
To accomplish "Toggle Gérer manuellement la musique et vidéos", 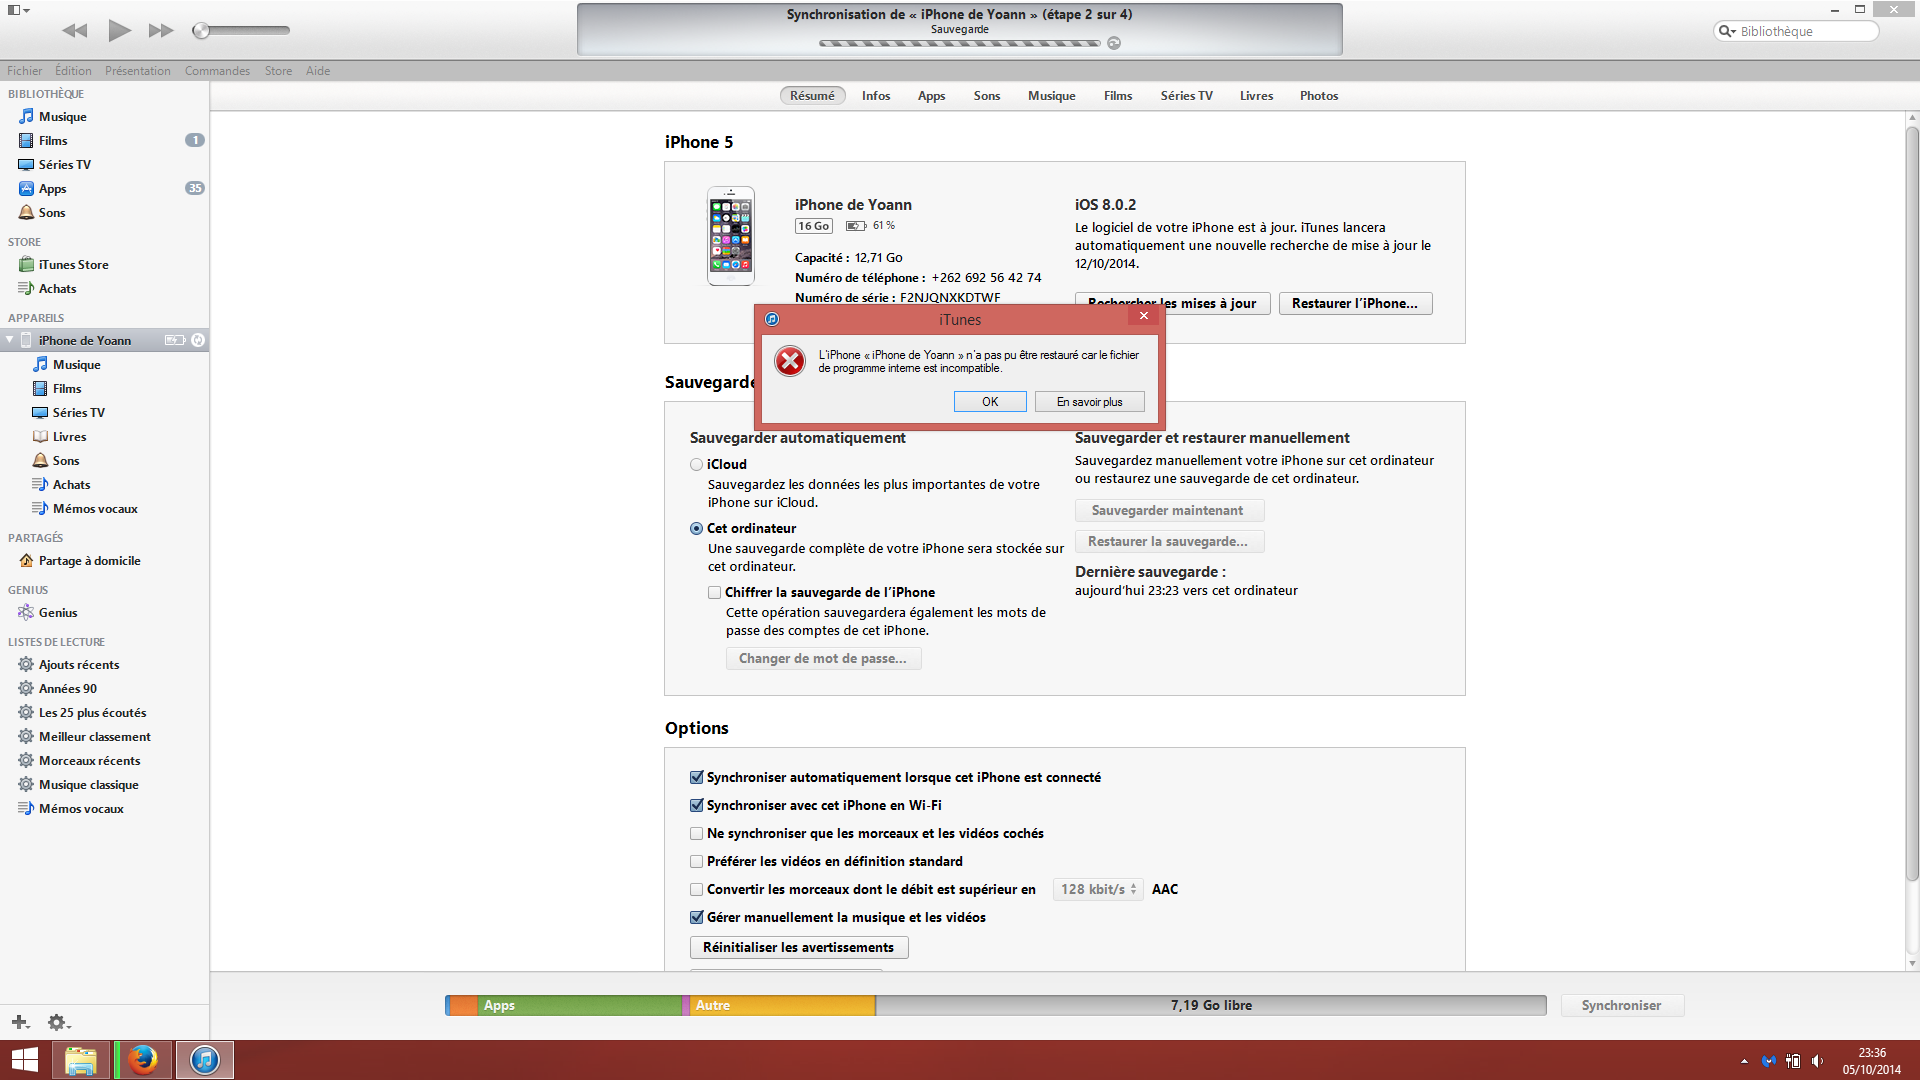I will [x=696, y=918].
